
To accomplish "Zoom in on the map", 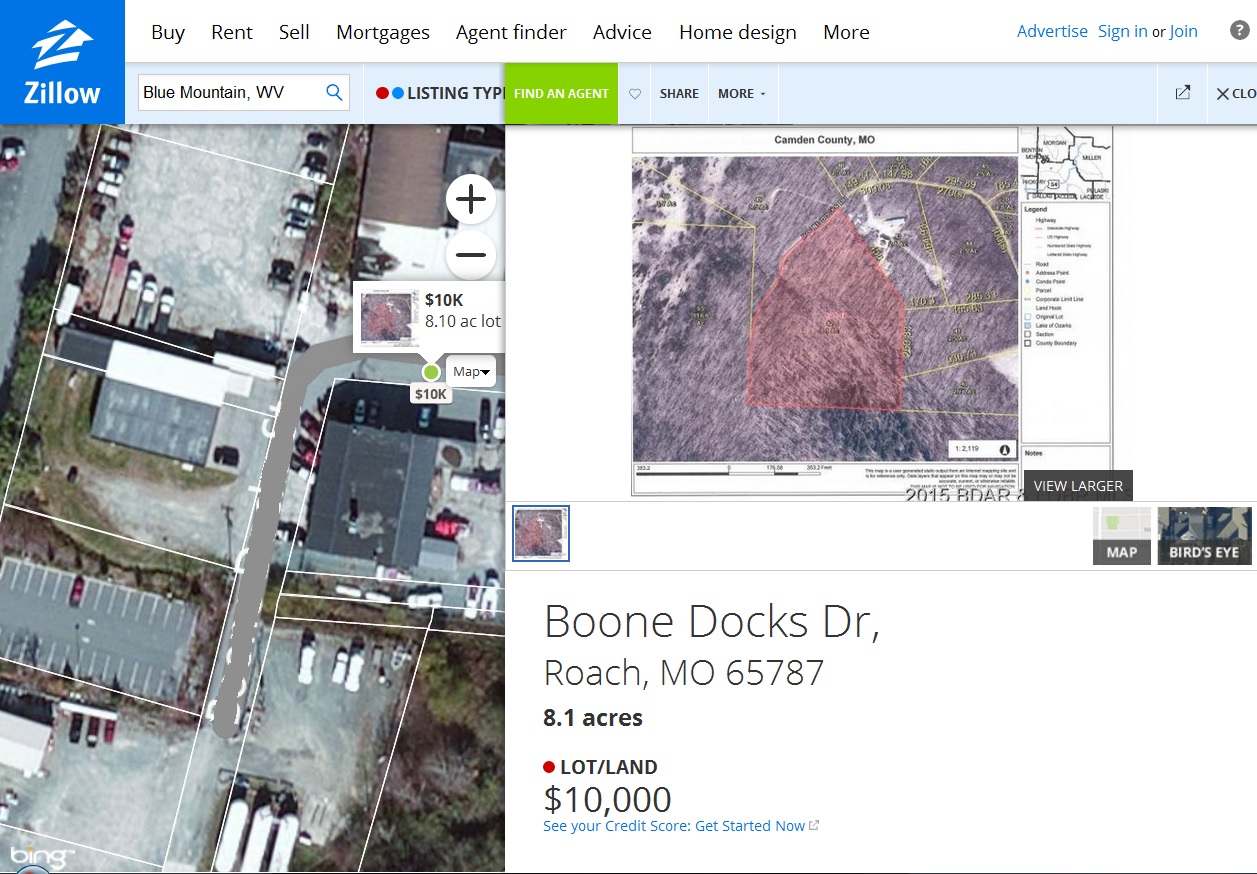I will tap(470, 200).
